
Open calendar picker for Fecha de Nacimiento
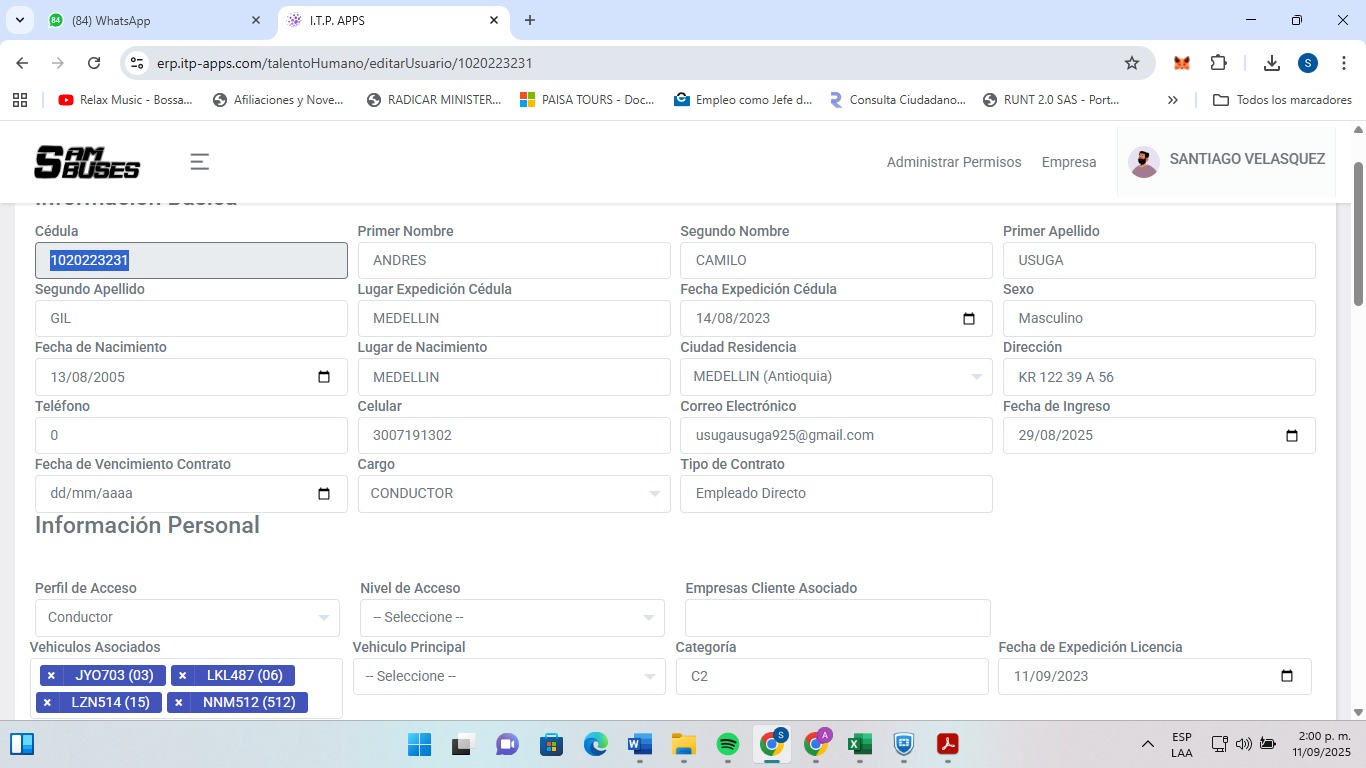point(323,377)
